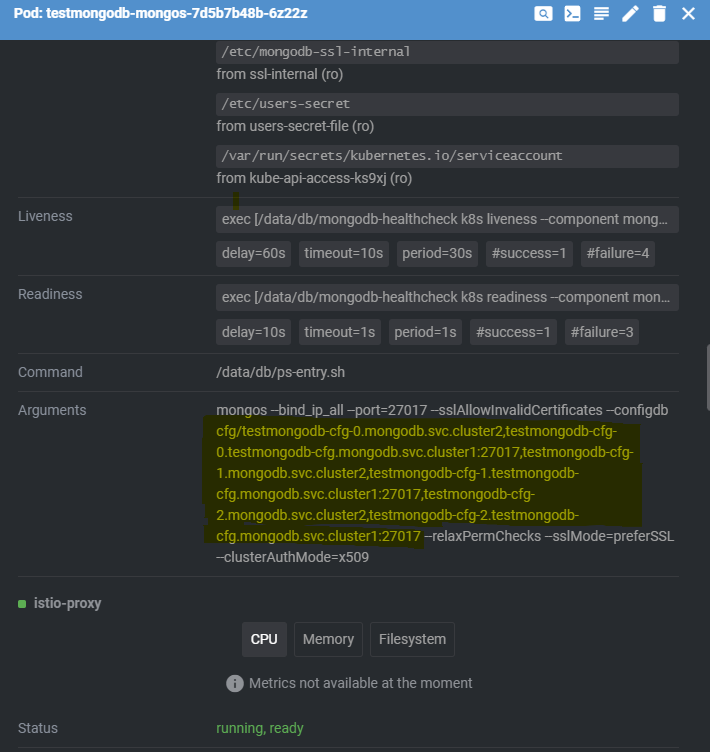Click the istio-proxy container name
The height and width of the screenshot is (752, 710).
pyautogui.click(x=67, y=603)
